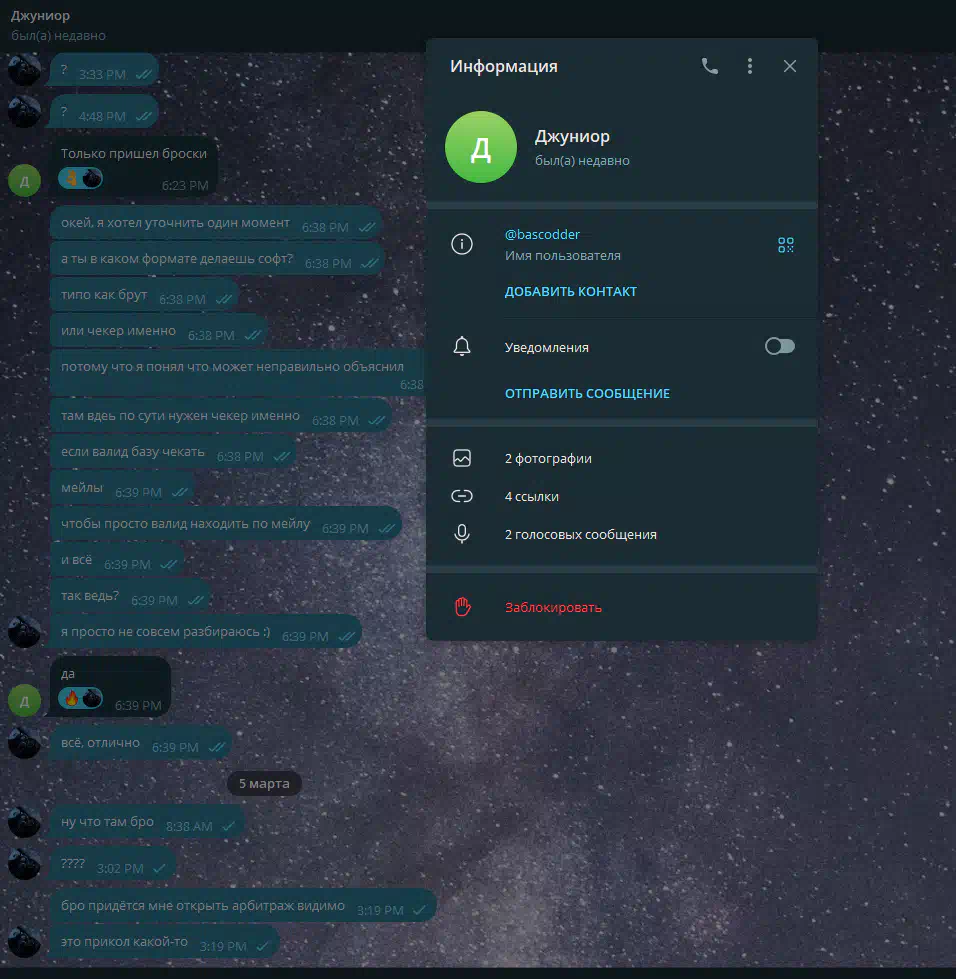Click the message 'или чекер именно'
This screenshot has height=979, width=956.
tap(159, 332)
